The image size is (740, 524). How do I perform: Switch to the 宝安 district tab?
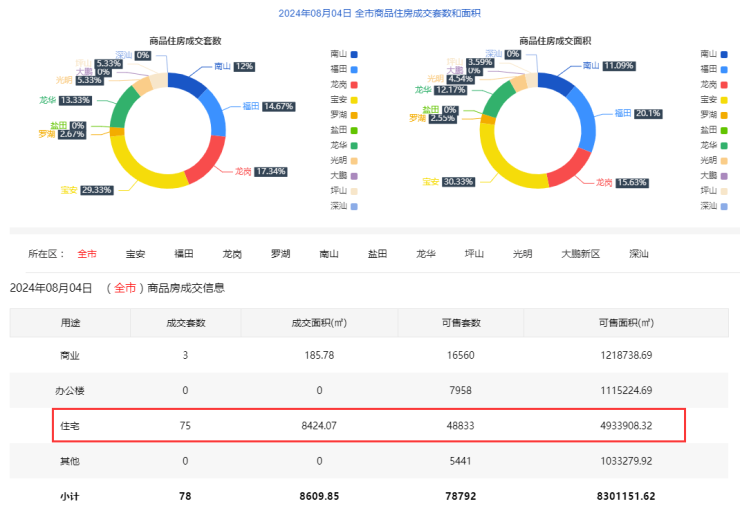coord(135,254)
